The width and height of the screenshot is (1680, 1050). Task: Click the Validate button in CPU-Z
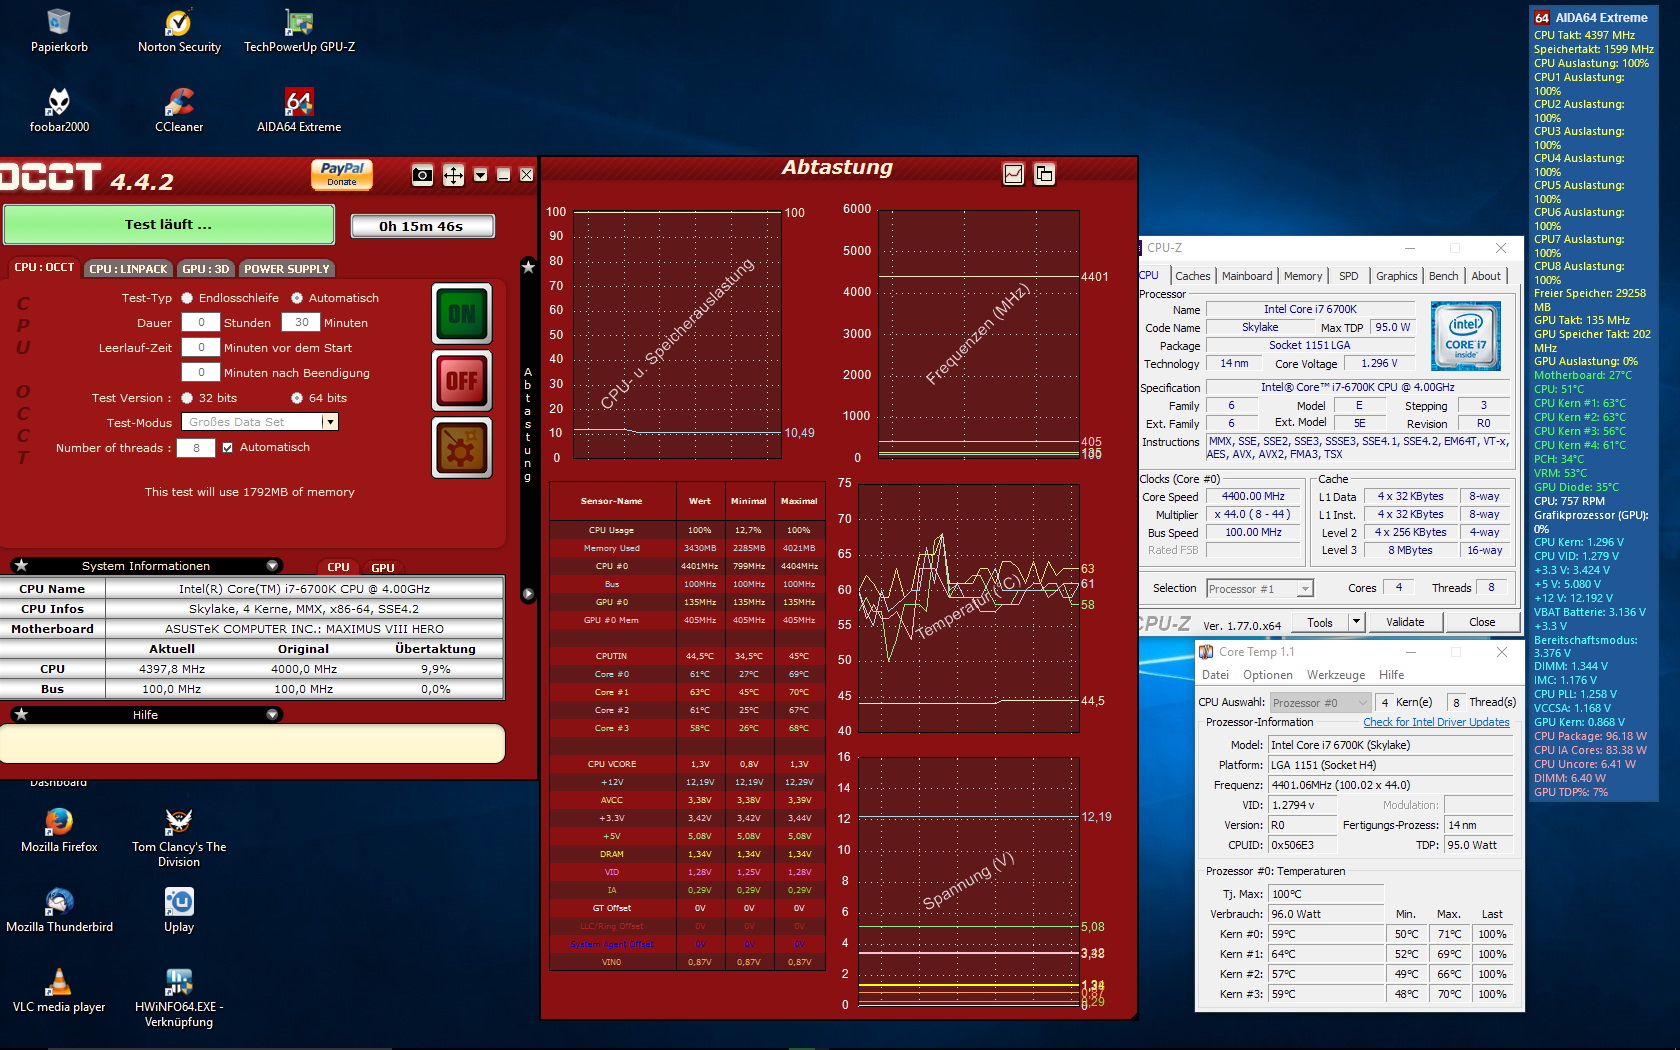(1405, 622)
